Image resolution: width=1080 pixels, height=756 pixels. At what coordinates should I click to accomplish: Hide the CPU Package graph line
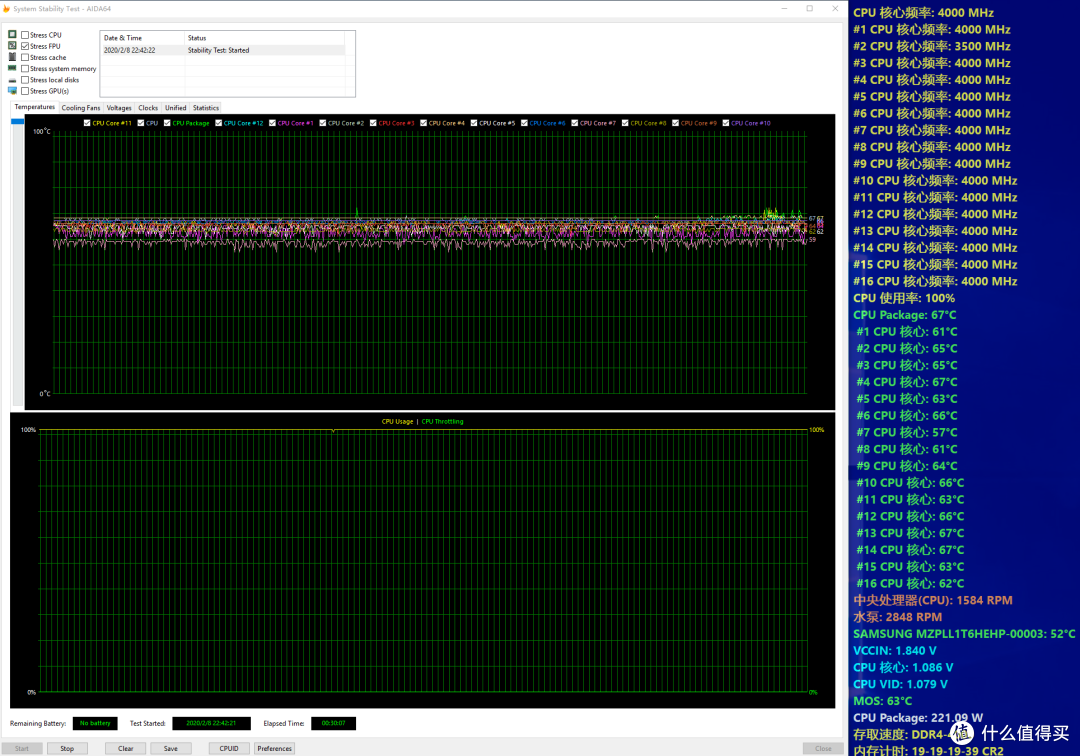point(167,123)
